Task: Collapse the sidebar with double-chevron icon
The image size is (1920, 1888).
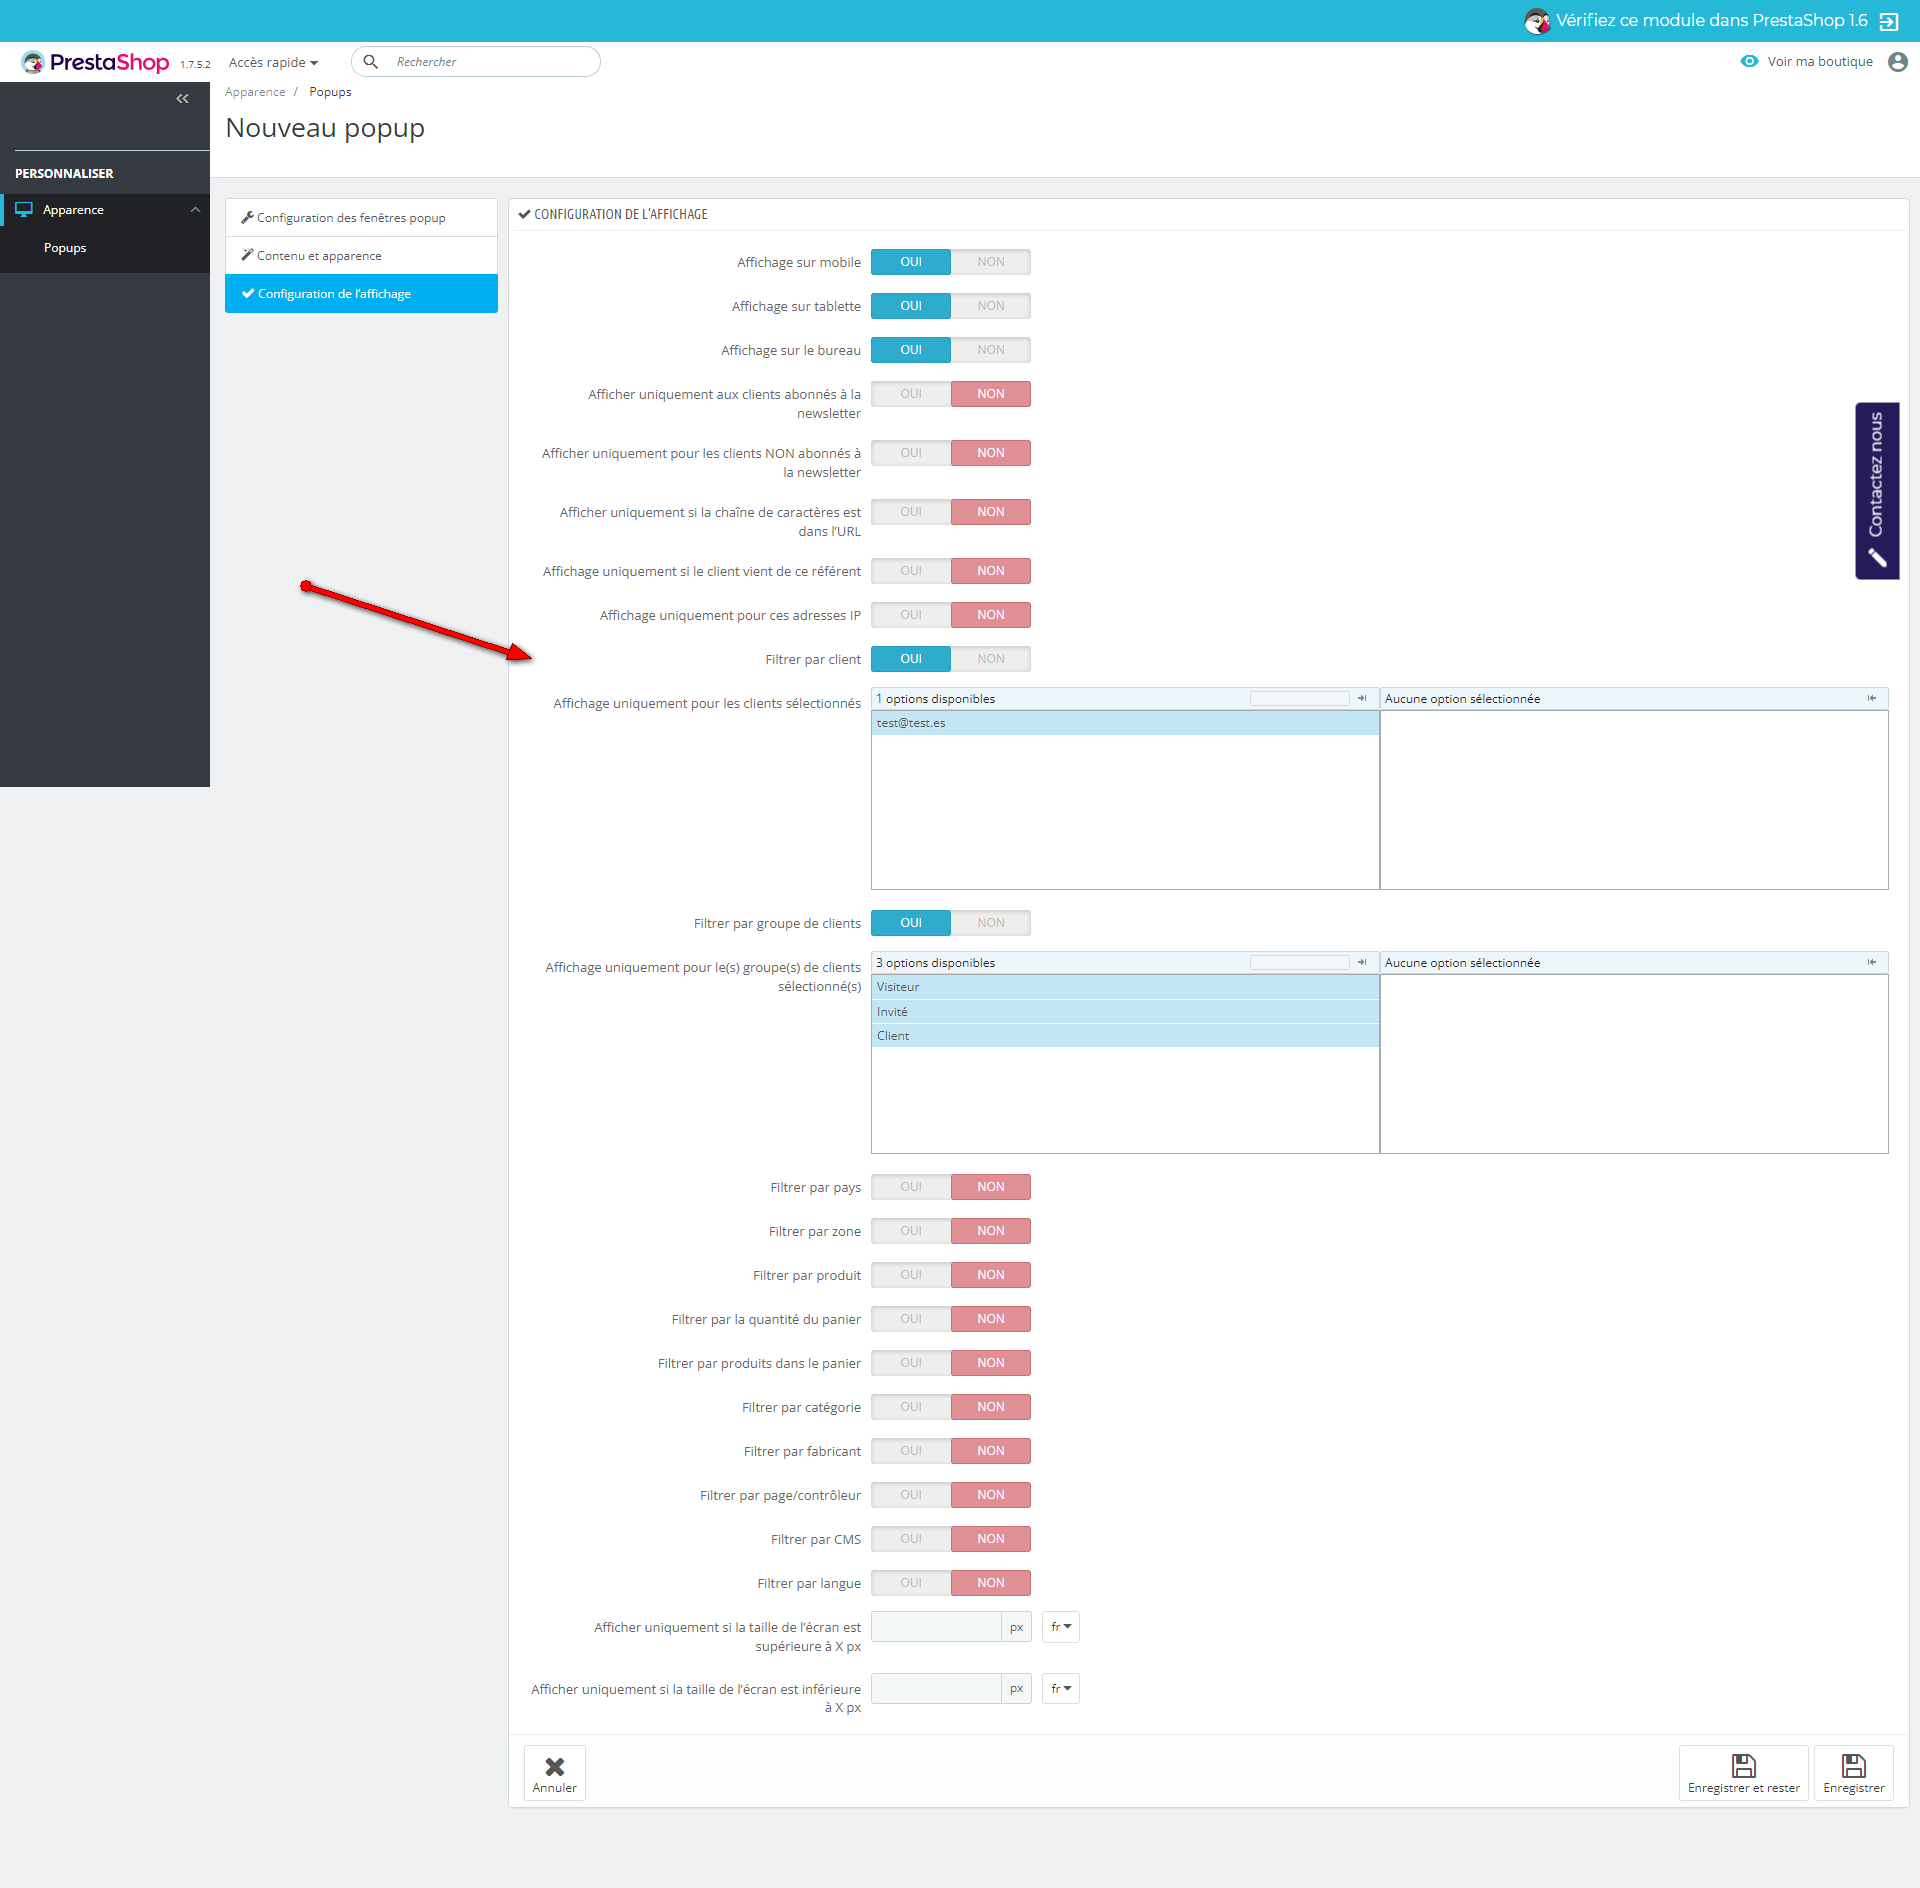Action: (x=182, y=98)
